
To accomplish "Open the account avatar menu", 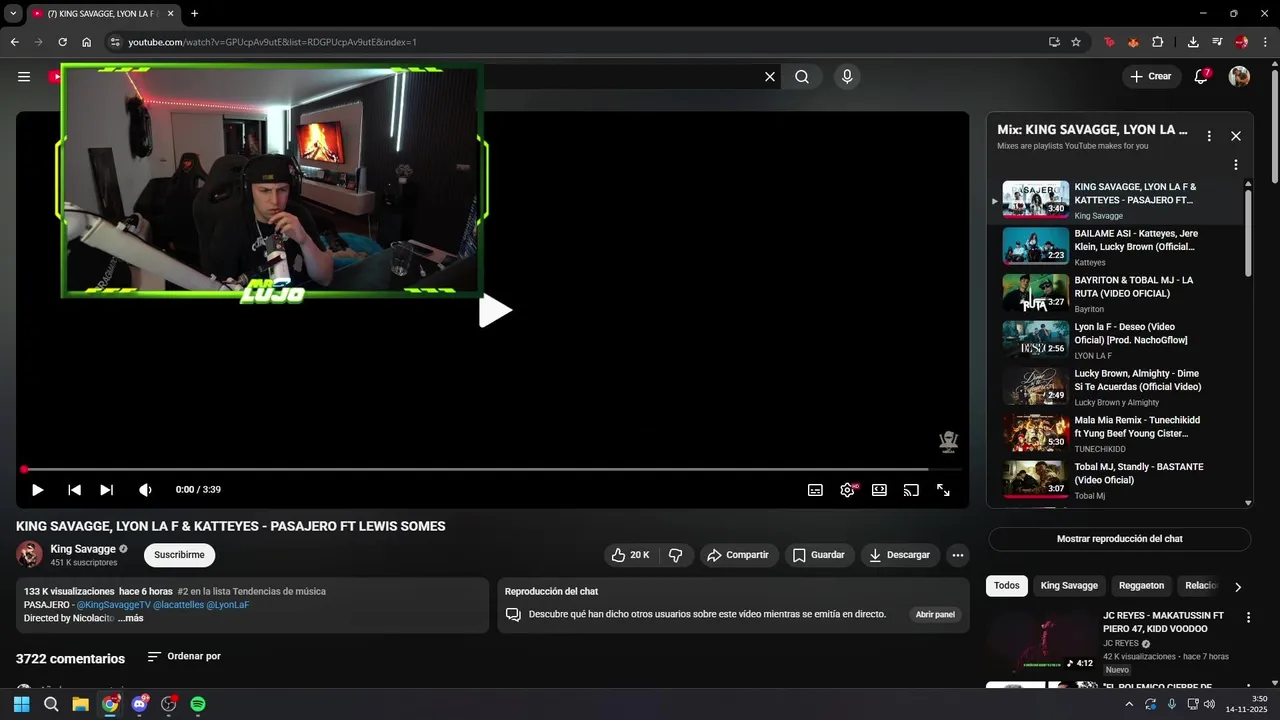I will pos(1239,77).
